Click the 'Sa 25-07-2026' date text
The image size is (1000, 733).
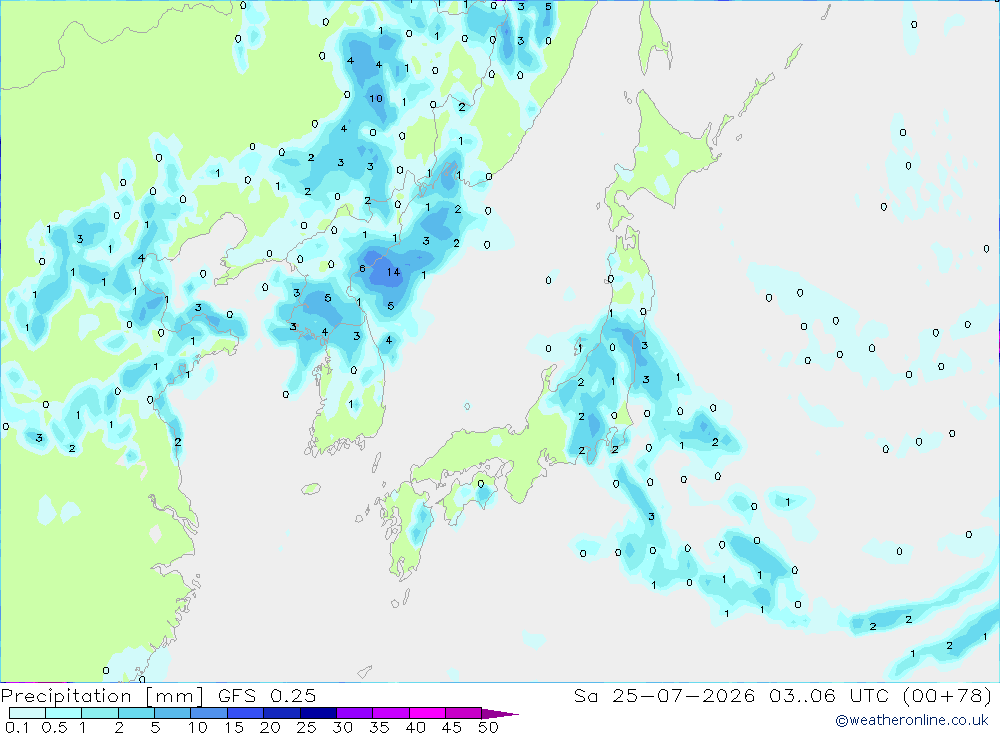tap(665, 696)
